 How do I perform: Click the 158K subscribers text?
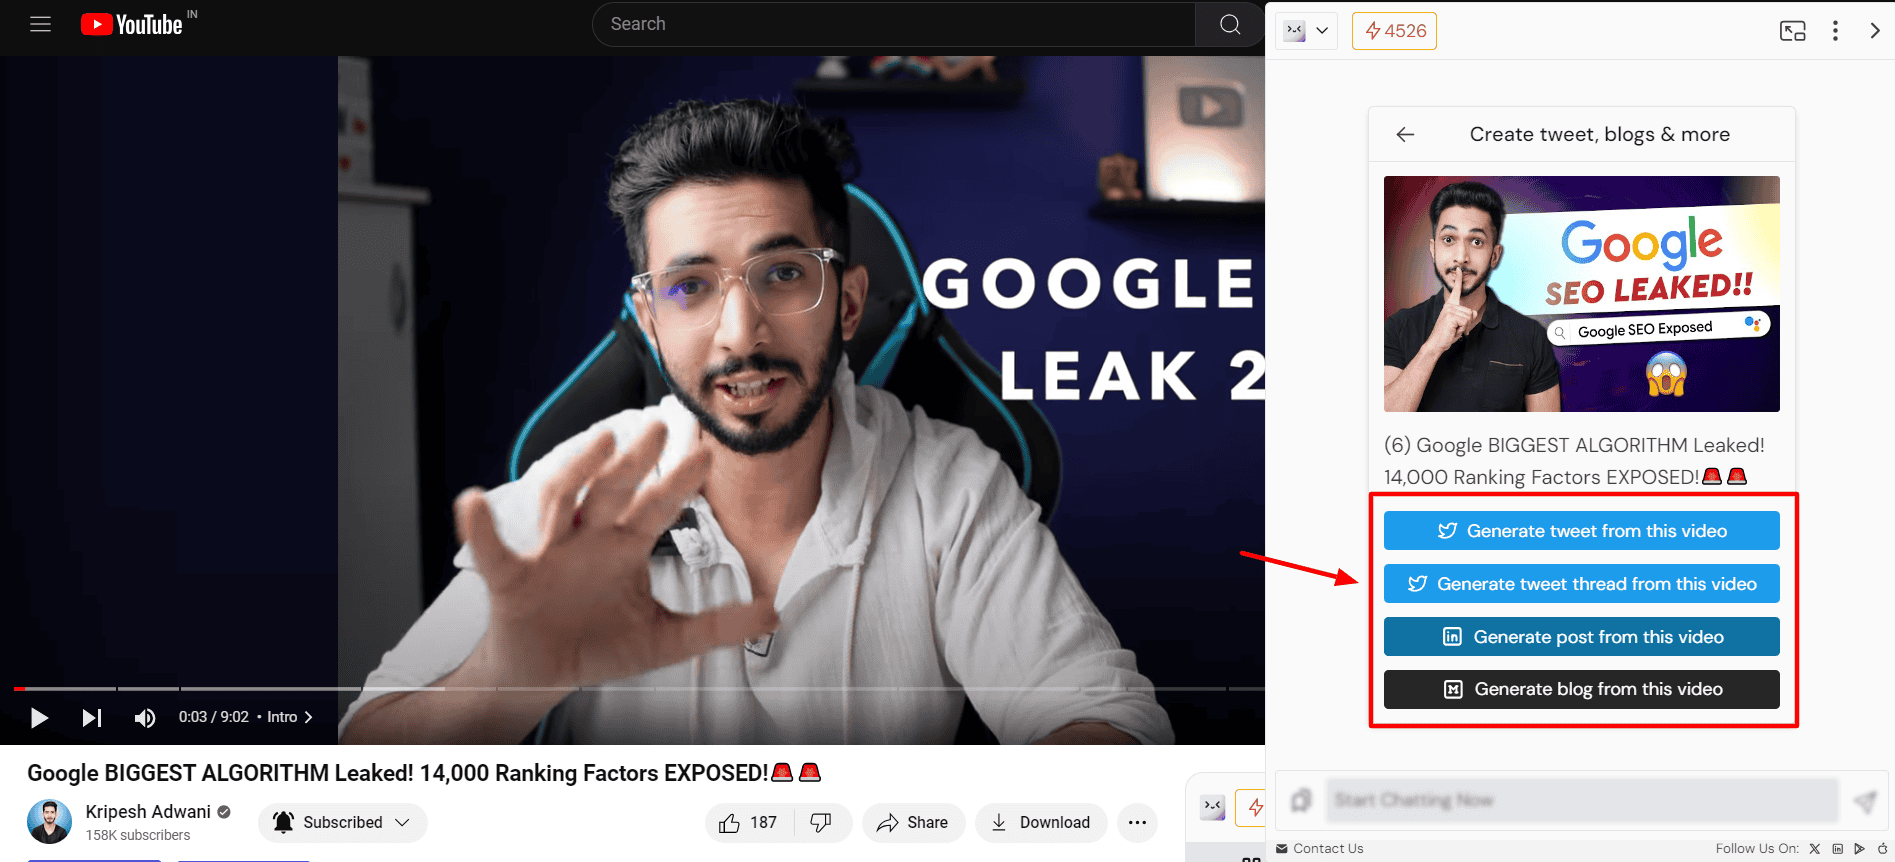tap(138, 835)
